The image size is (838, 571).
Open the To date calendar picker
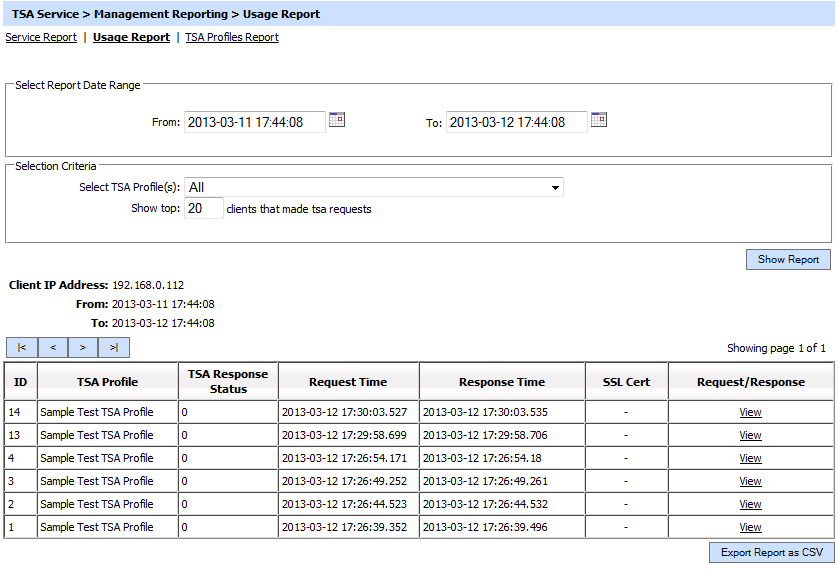tap(599, 120)
